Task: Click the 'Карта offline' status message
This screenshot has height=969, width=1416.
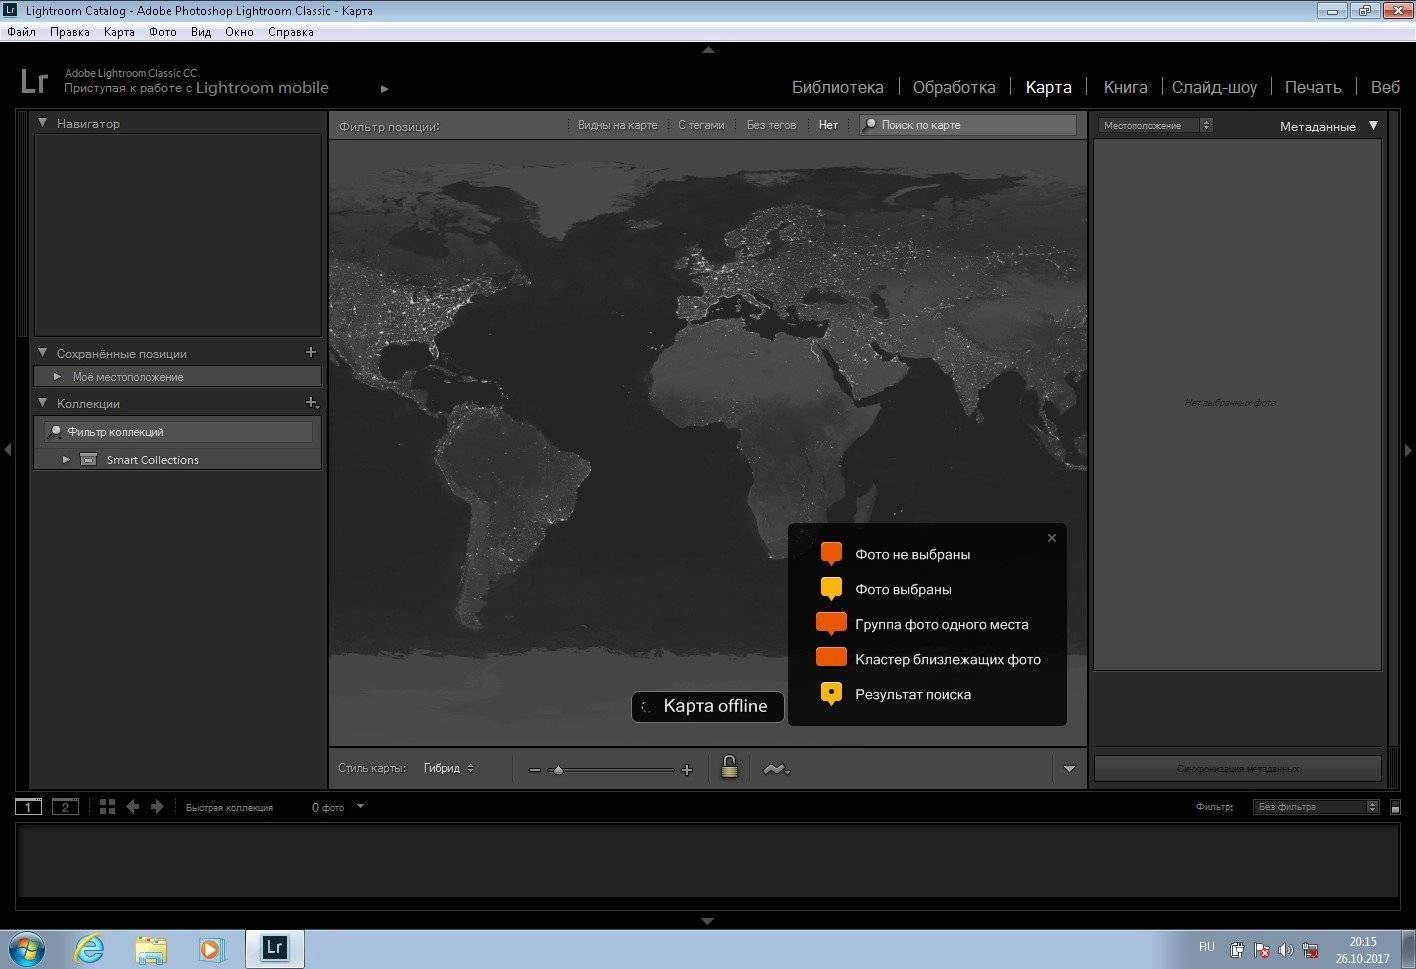Action: (708, 706)
